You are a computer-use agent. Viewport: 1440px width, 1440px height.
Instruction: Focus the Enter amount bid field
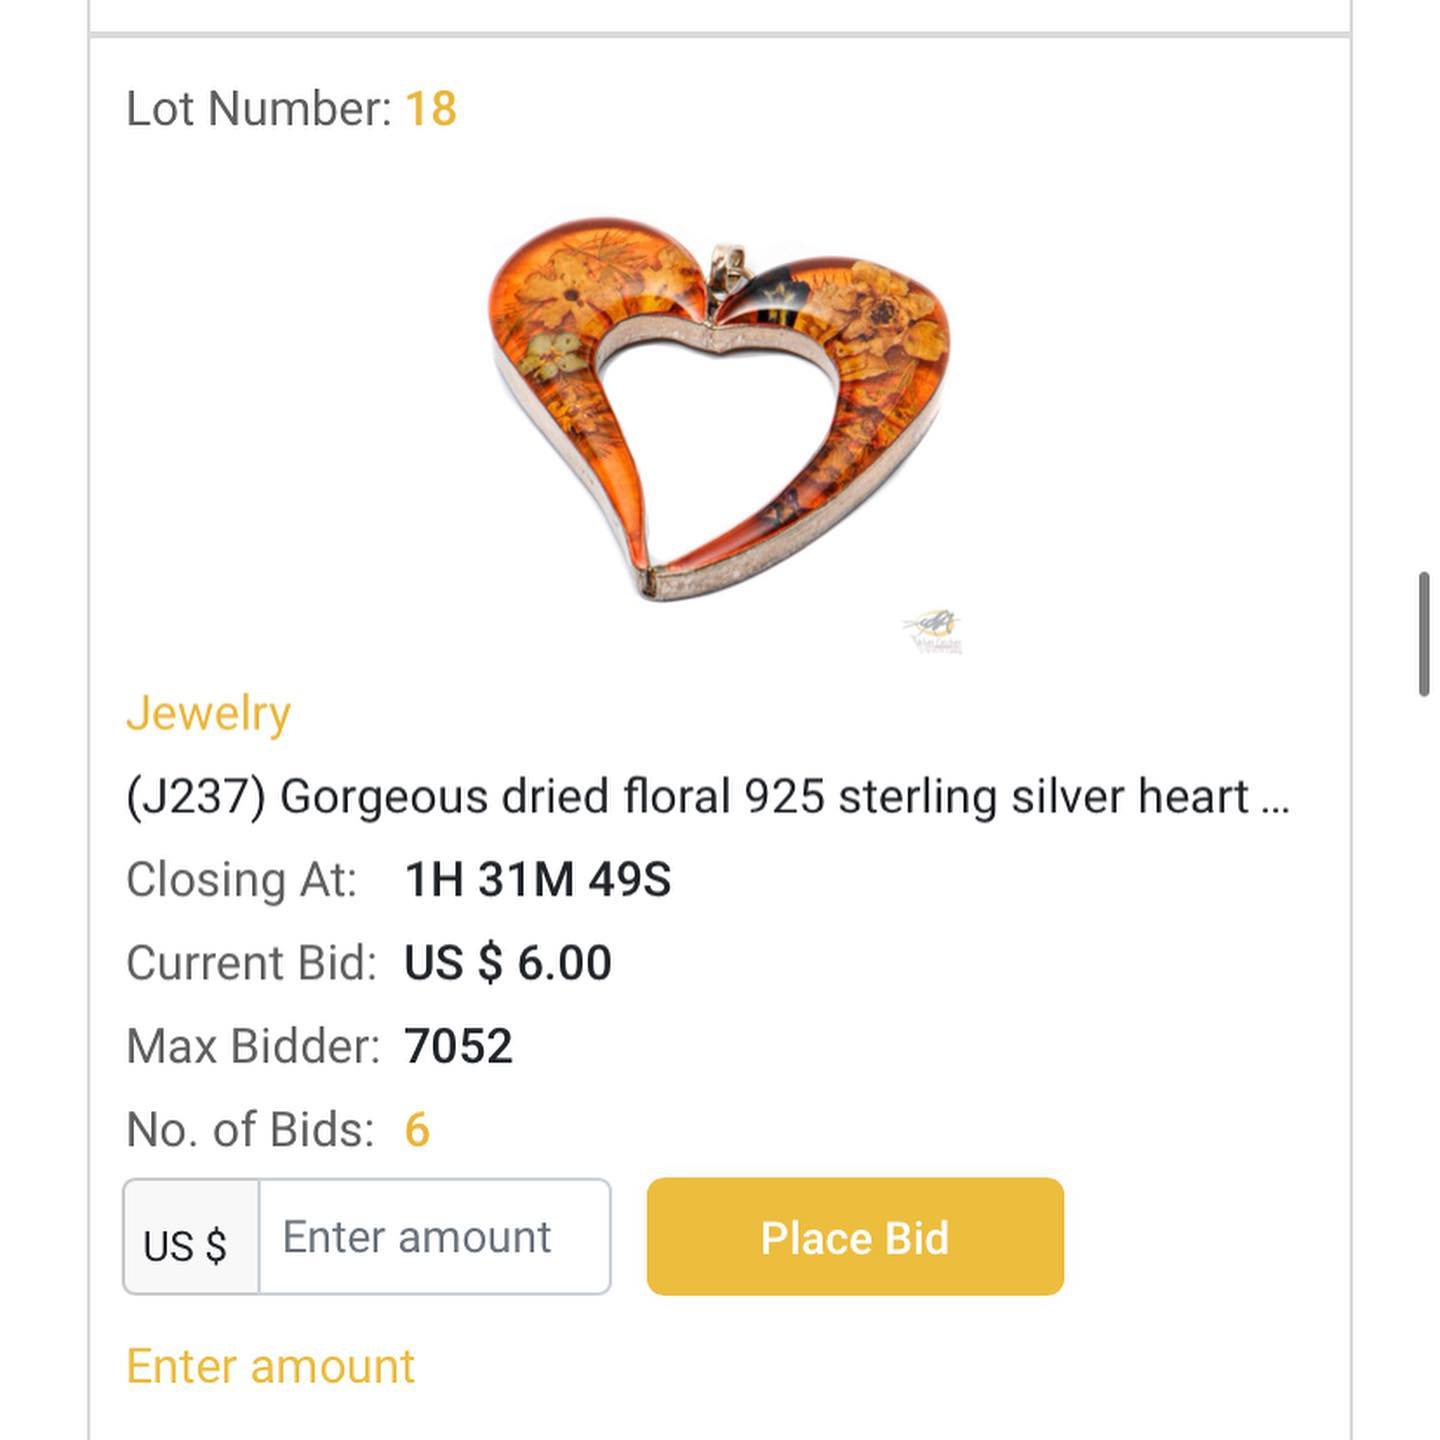click(x=434, y=1237)
